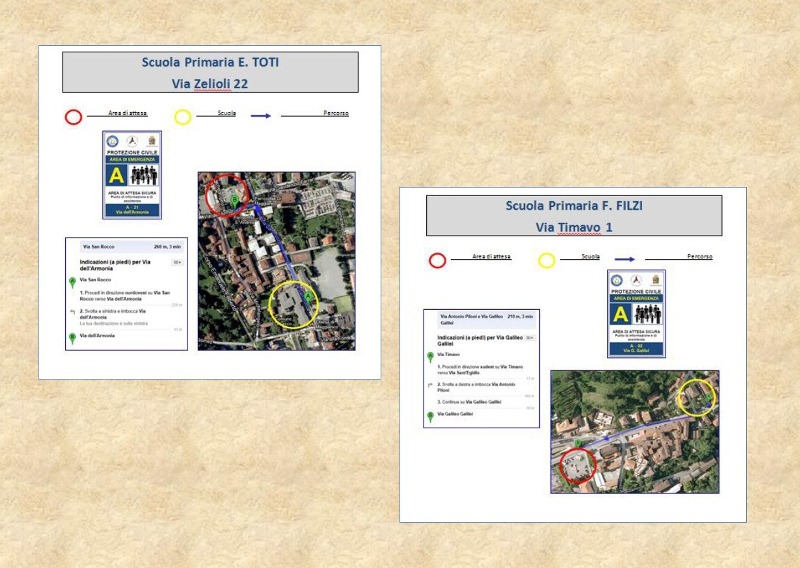The width and height of the screenshot is (800, 568).
Task: Click the green destination pin beside Via dell'Armonia
Action: [x=72, y=338]
